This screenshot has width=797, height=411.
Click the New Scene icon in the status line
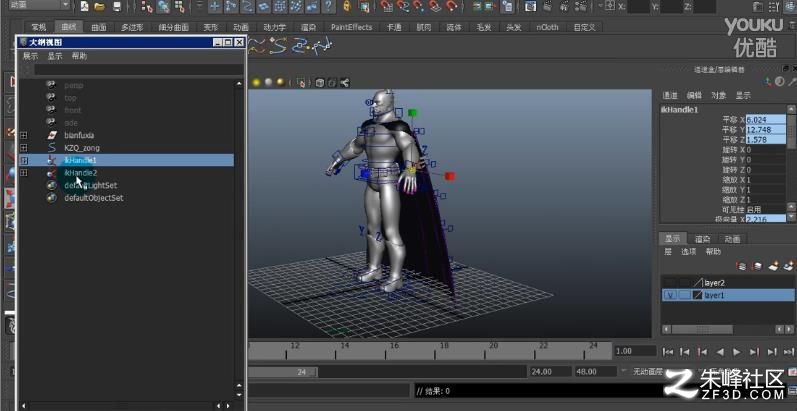84,7
